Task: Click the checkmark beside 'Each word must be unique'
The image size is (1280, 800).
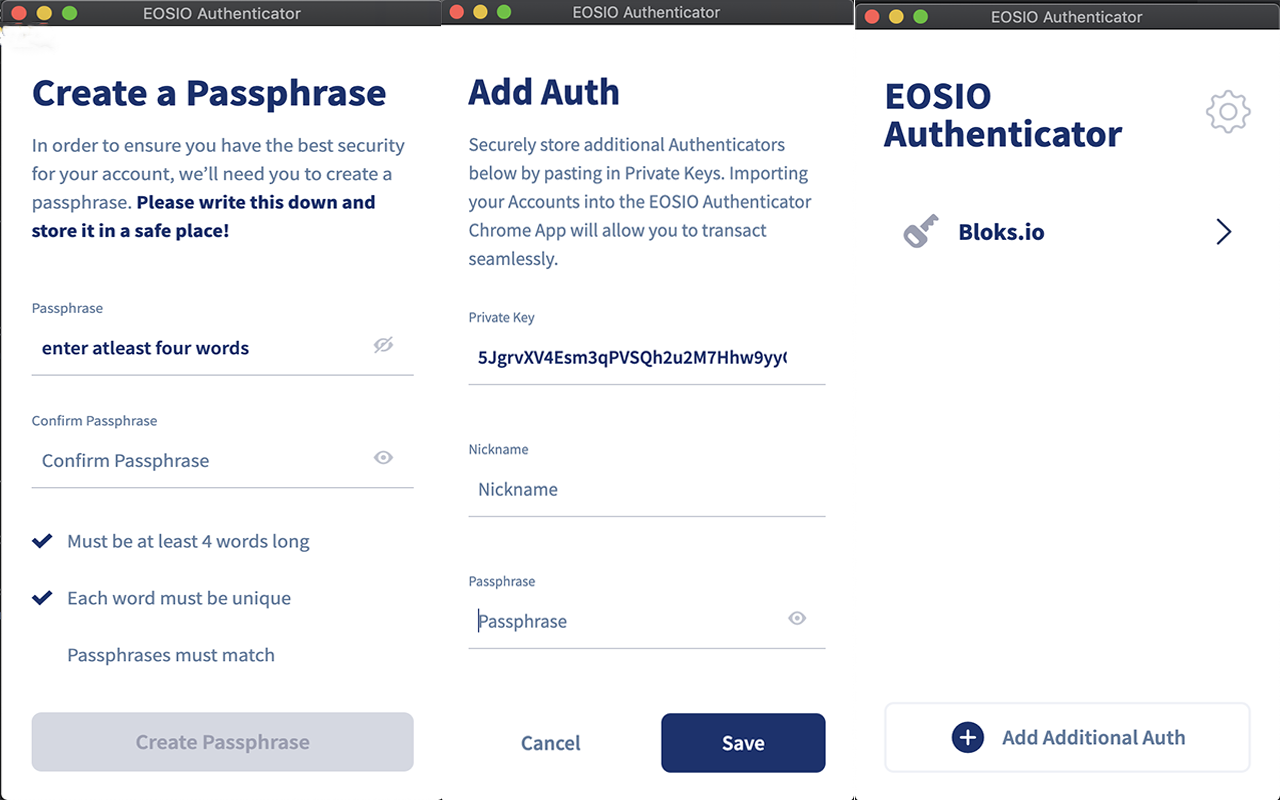Action: [42, 598]
